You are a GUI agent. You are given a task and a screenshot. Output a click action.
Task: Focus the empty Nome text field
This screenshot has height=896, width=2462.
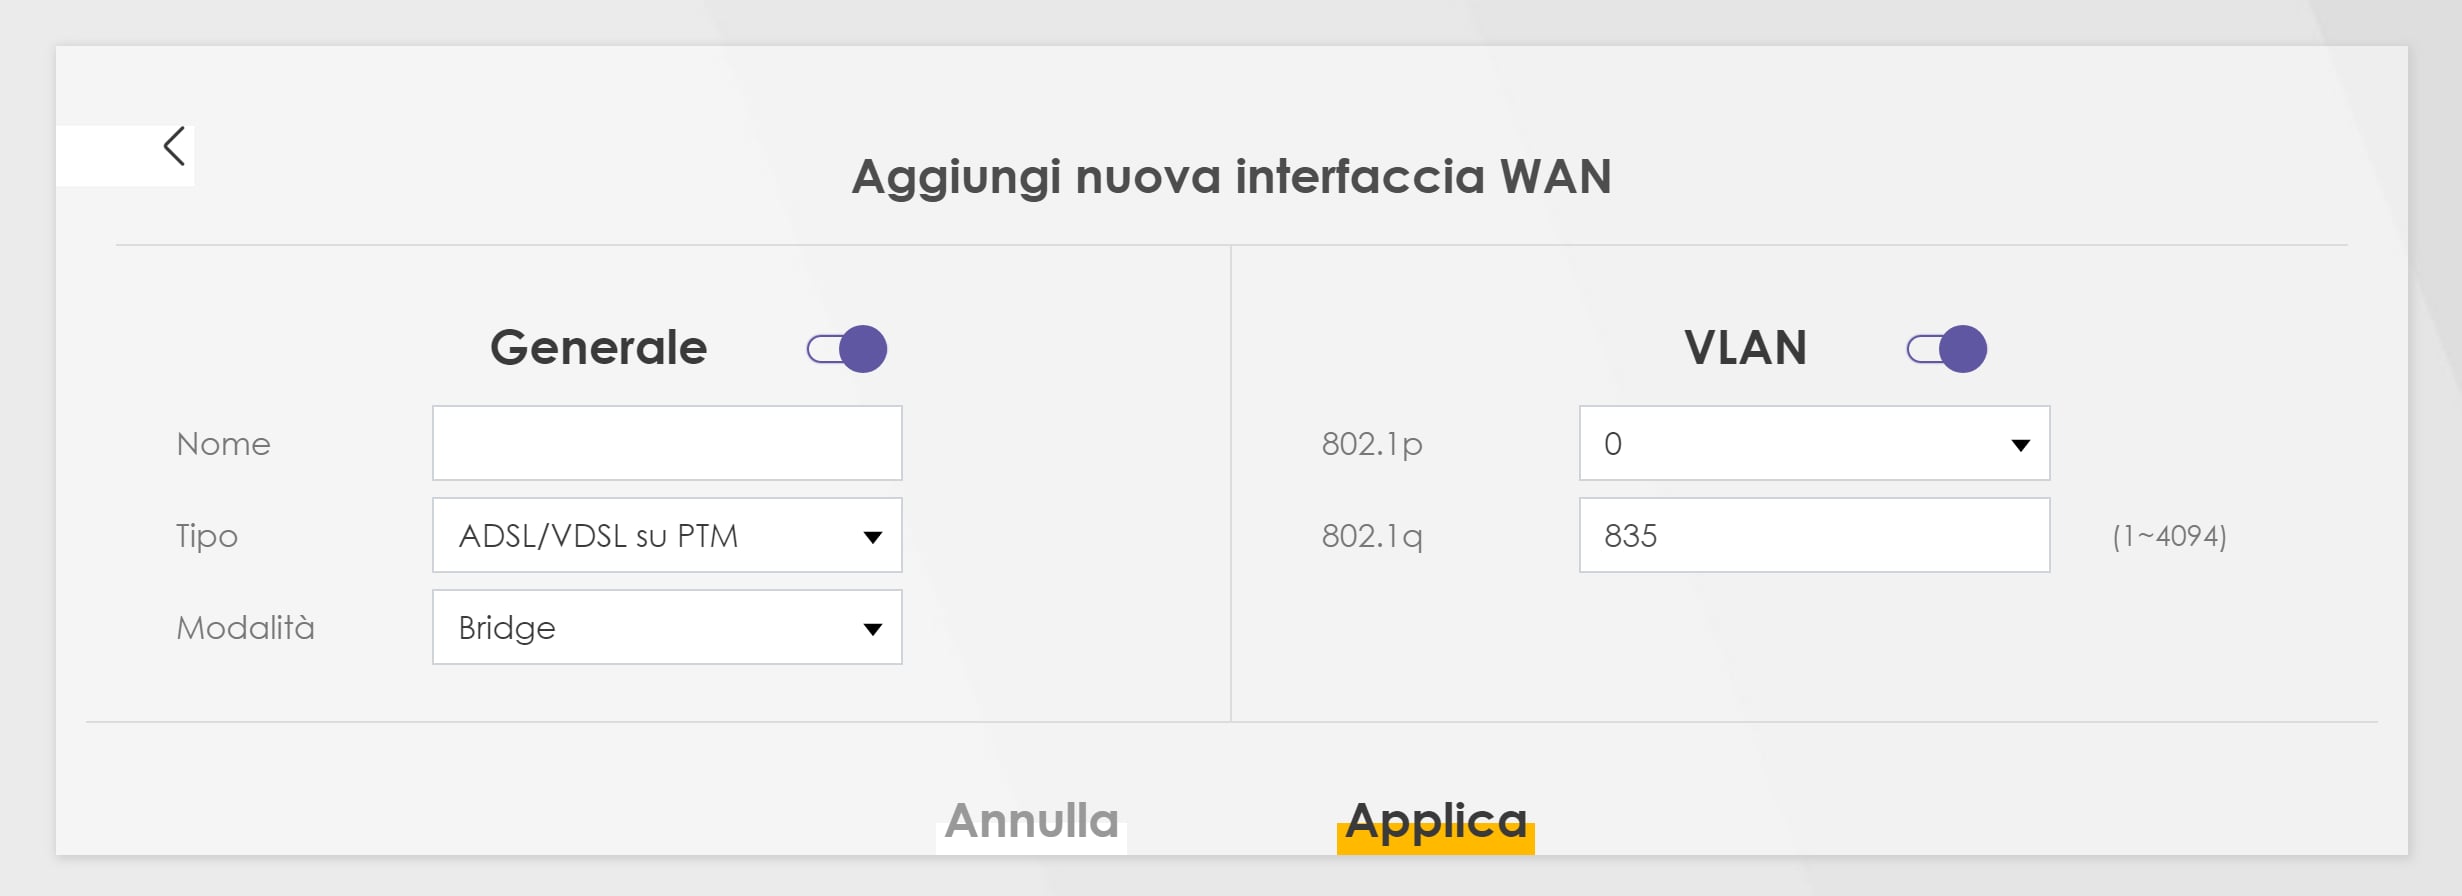pyautogui.click(x=667, y=444)
